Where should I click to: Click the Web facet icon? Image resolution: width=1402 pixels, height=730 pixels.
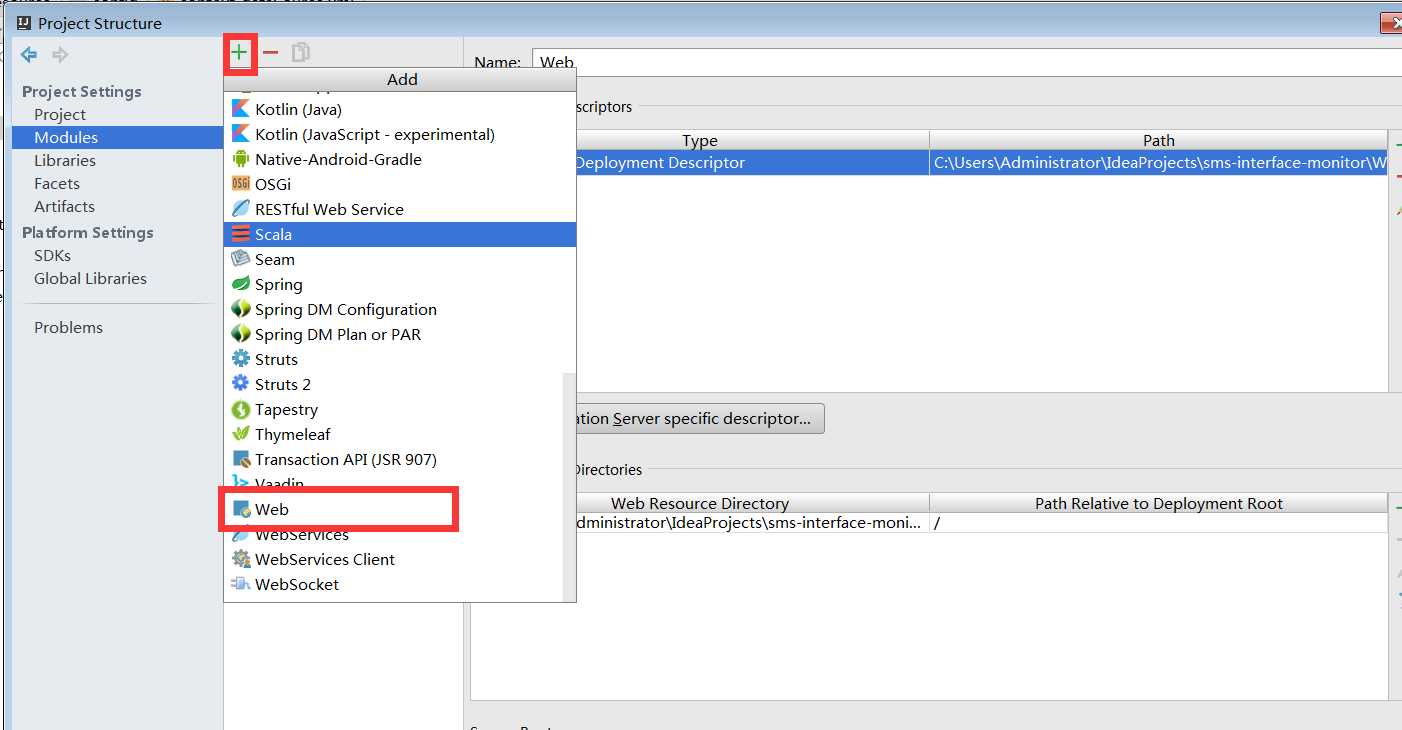pyautogui.click(x=241, y=509)
